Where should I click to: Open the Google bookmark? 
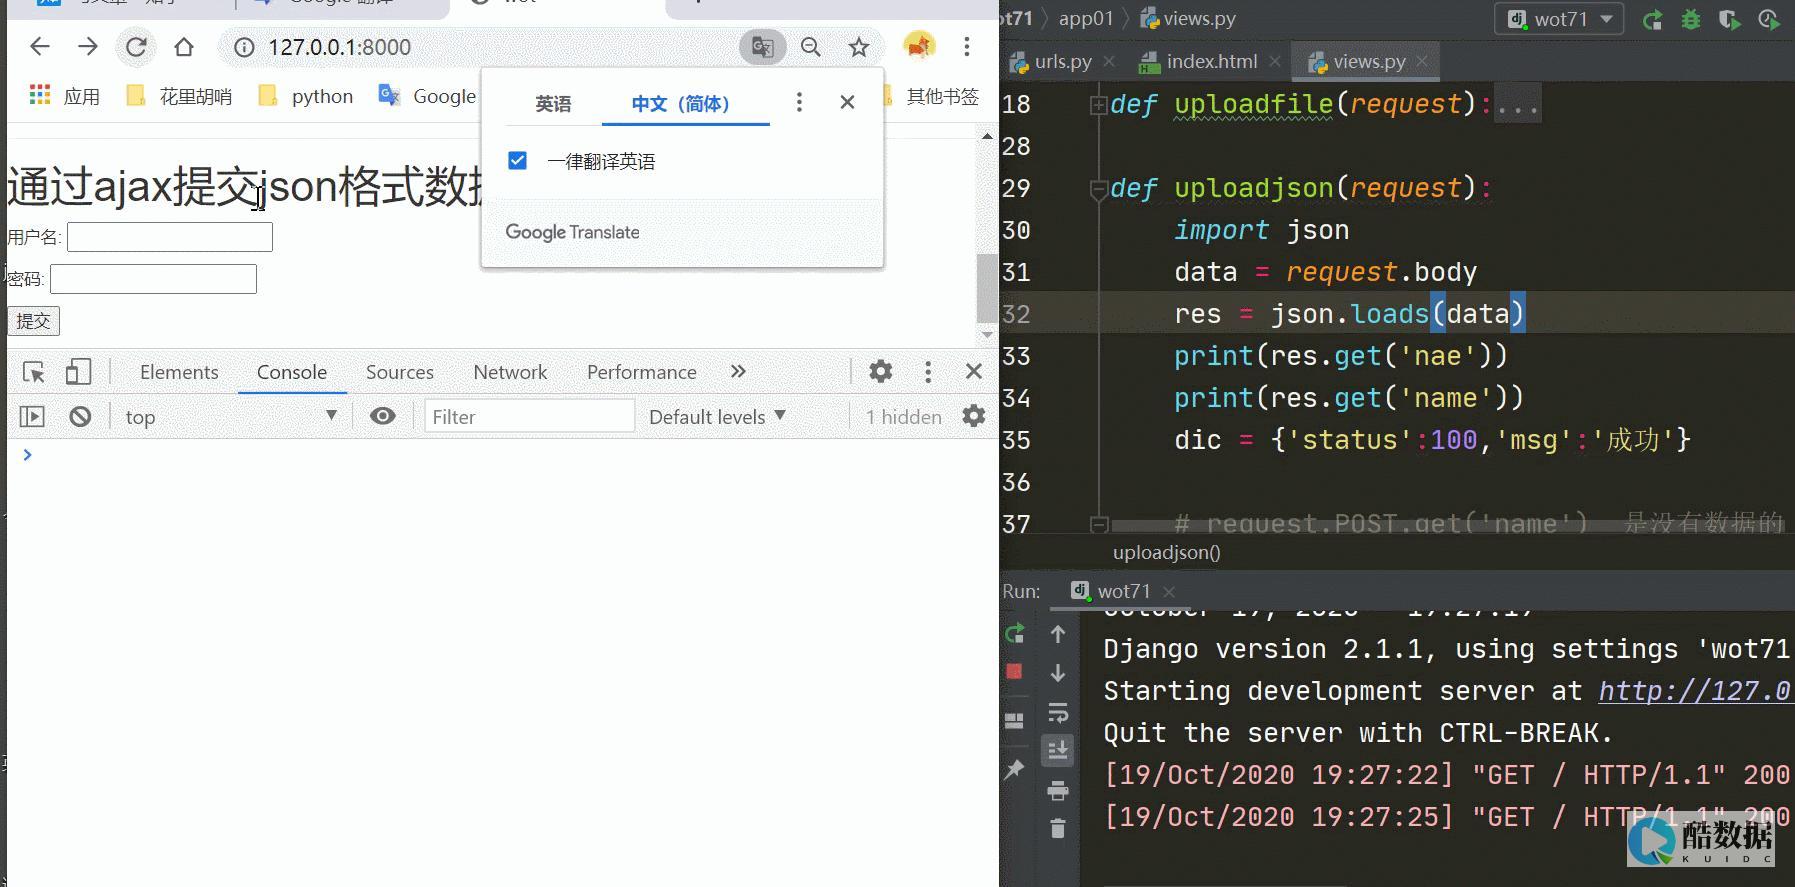(x=427, y=96)
